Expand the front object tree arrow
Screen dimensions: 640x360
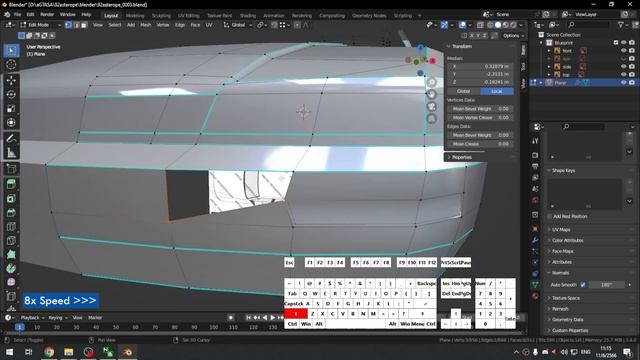tap(549, 51)
